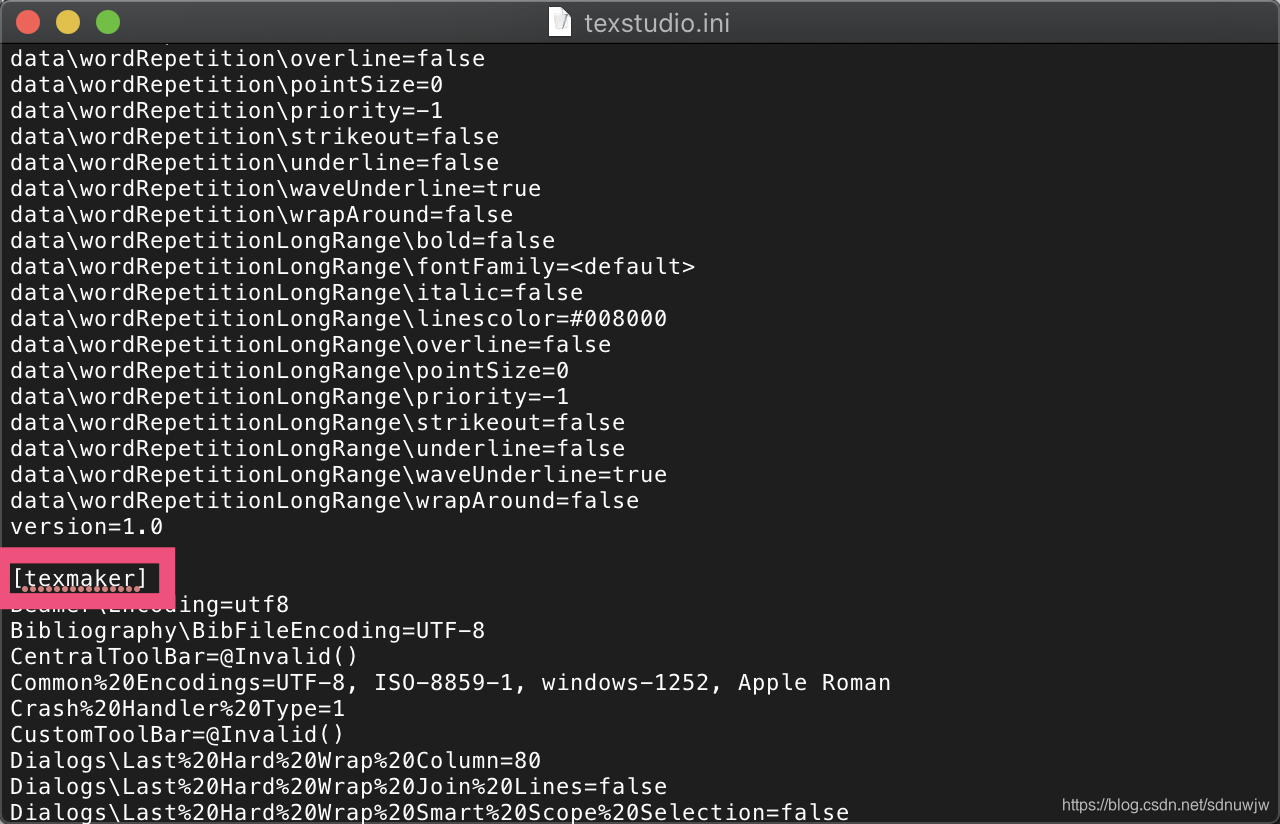The height and width of the screenshot is (824, 1280).
Task: Click line data\wordRepetition\priority=-1
Action: pyautogui.click(x=226, y=111)
